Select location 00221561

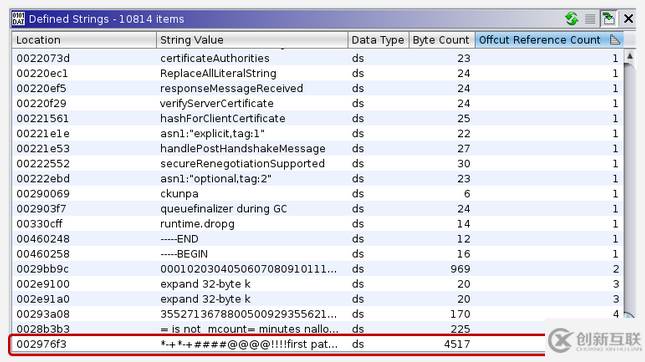(x=43, y=118)
